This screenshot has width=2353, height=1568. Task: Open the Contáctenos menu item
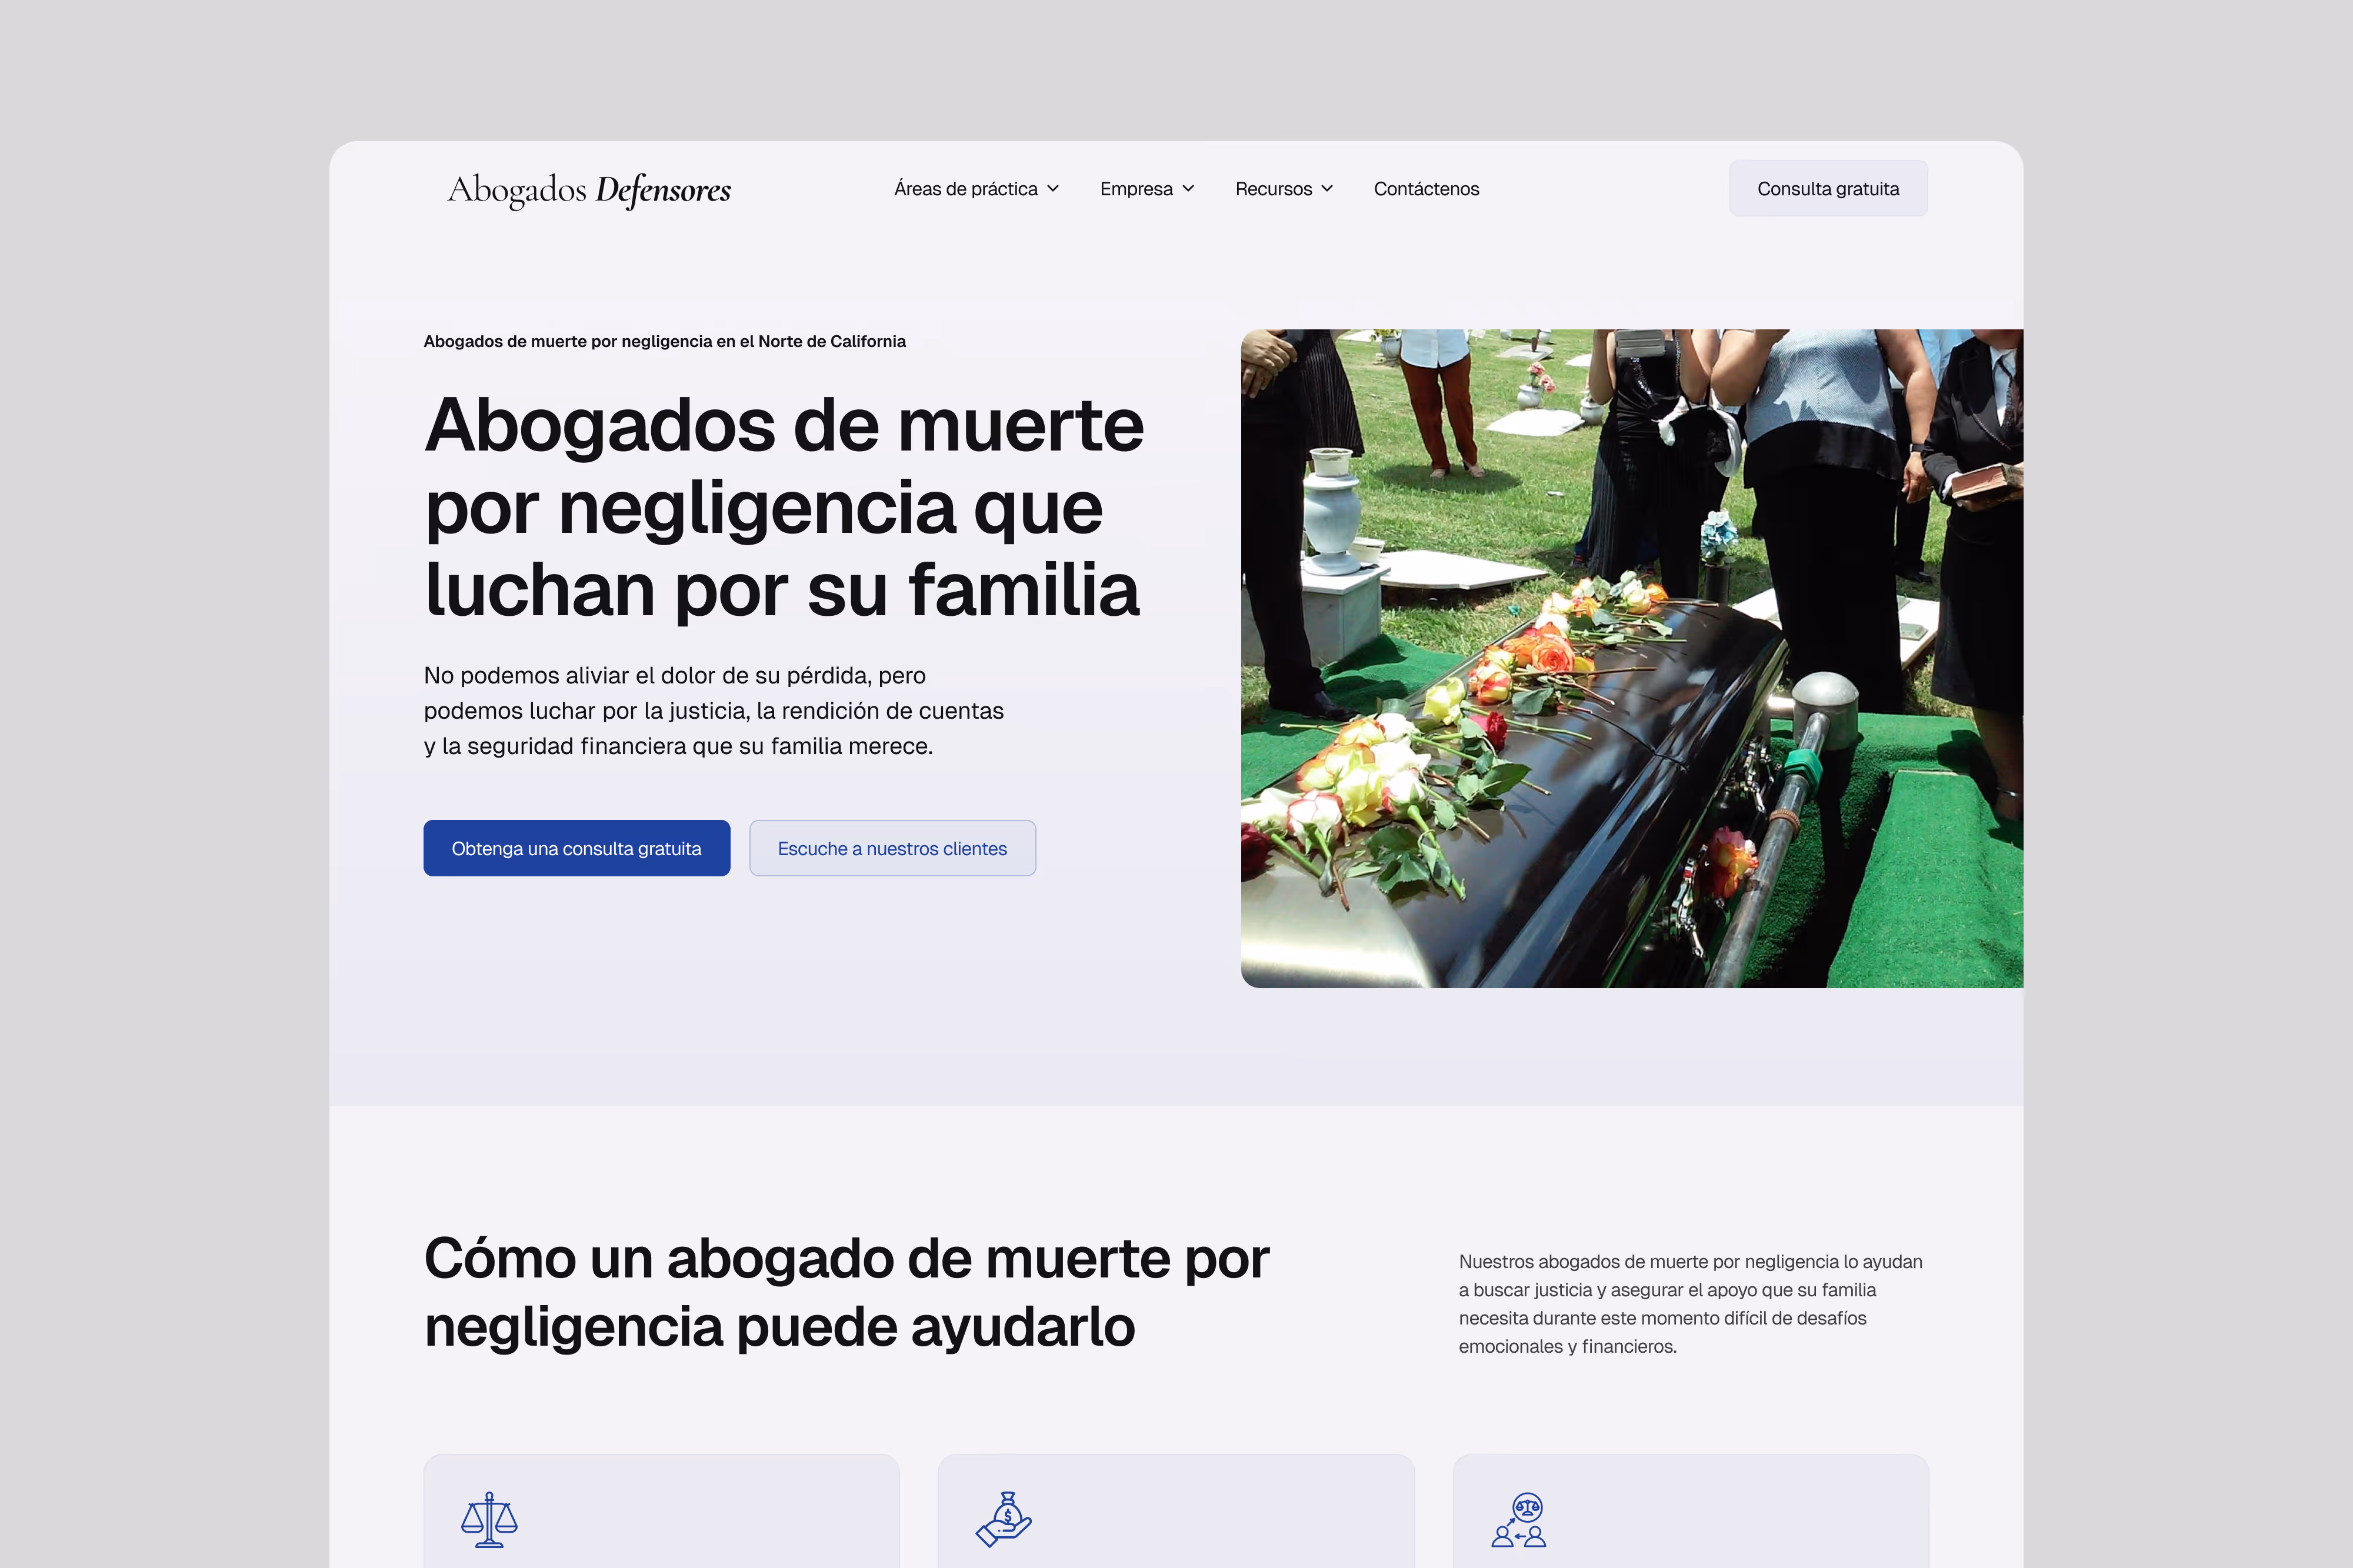pos(1427,188)
